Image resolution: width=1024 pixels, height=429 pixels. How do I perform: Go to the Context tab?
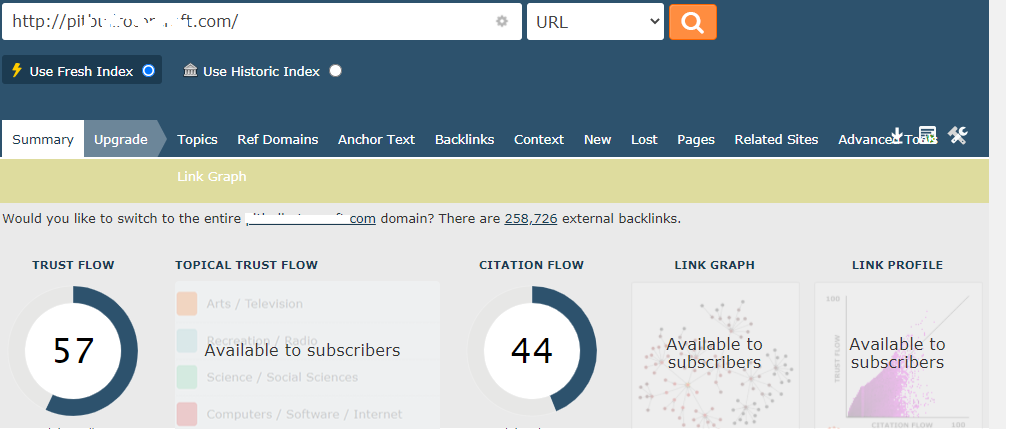pos(539,140)
